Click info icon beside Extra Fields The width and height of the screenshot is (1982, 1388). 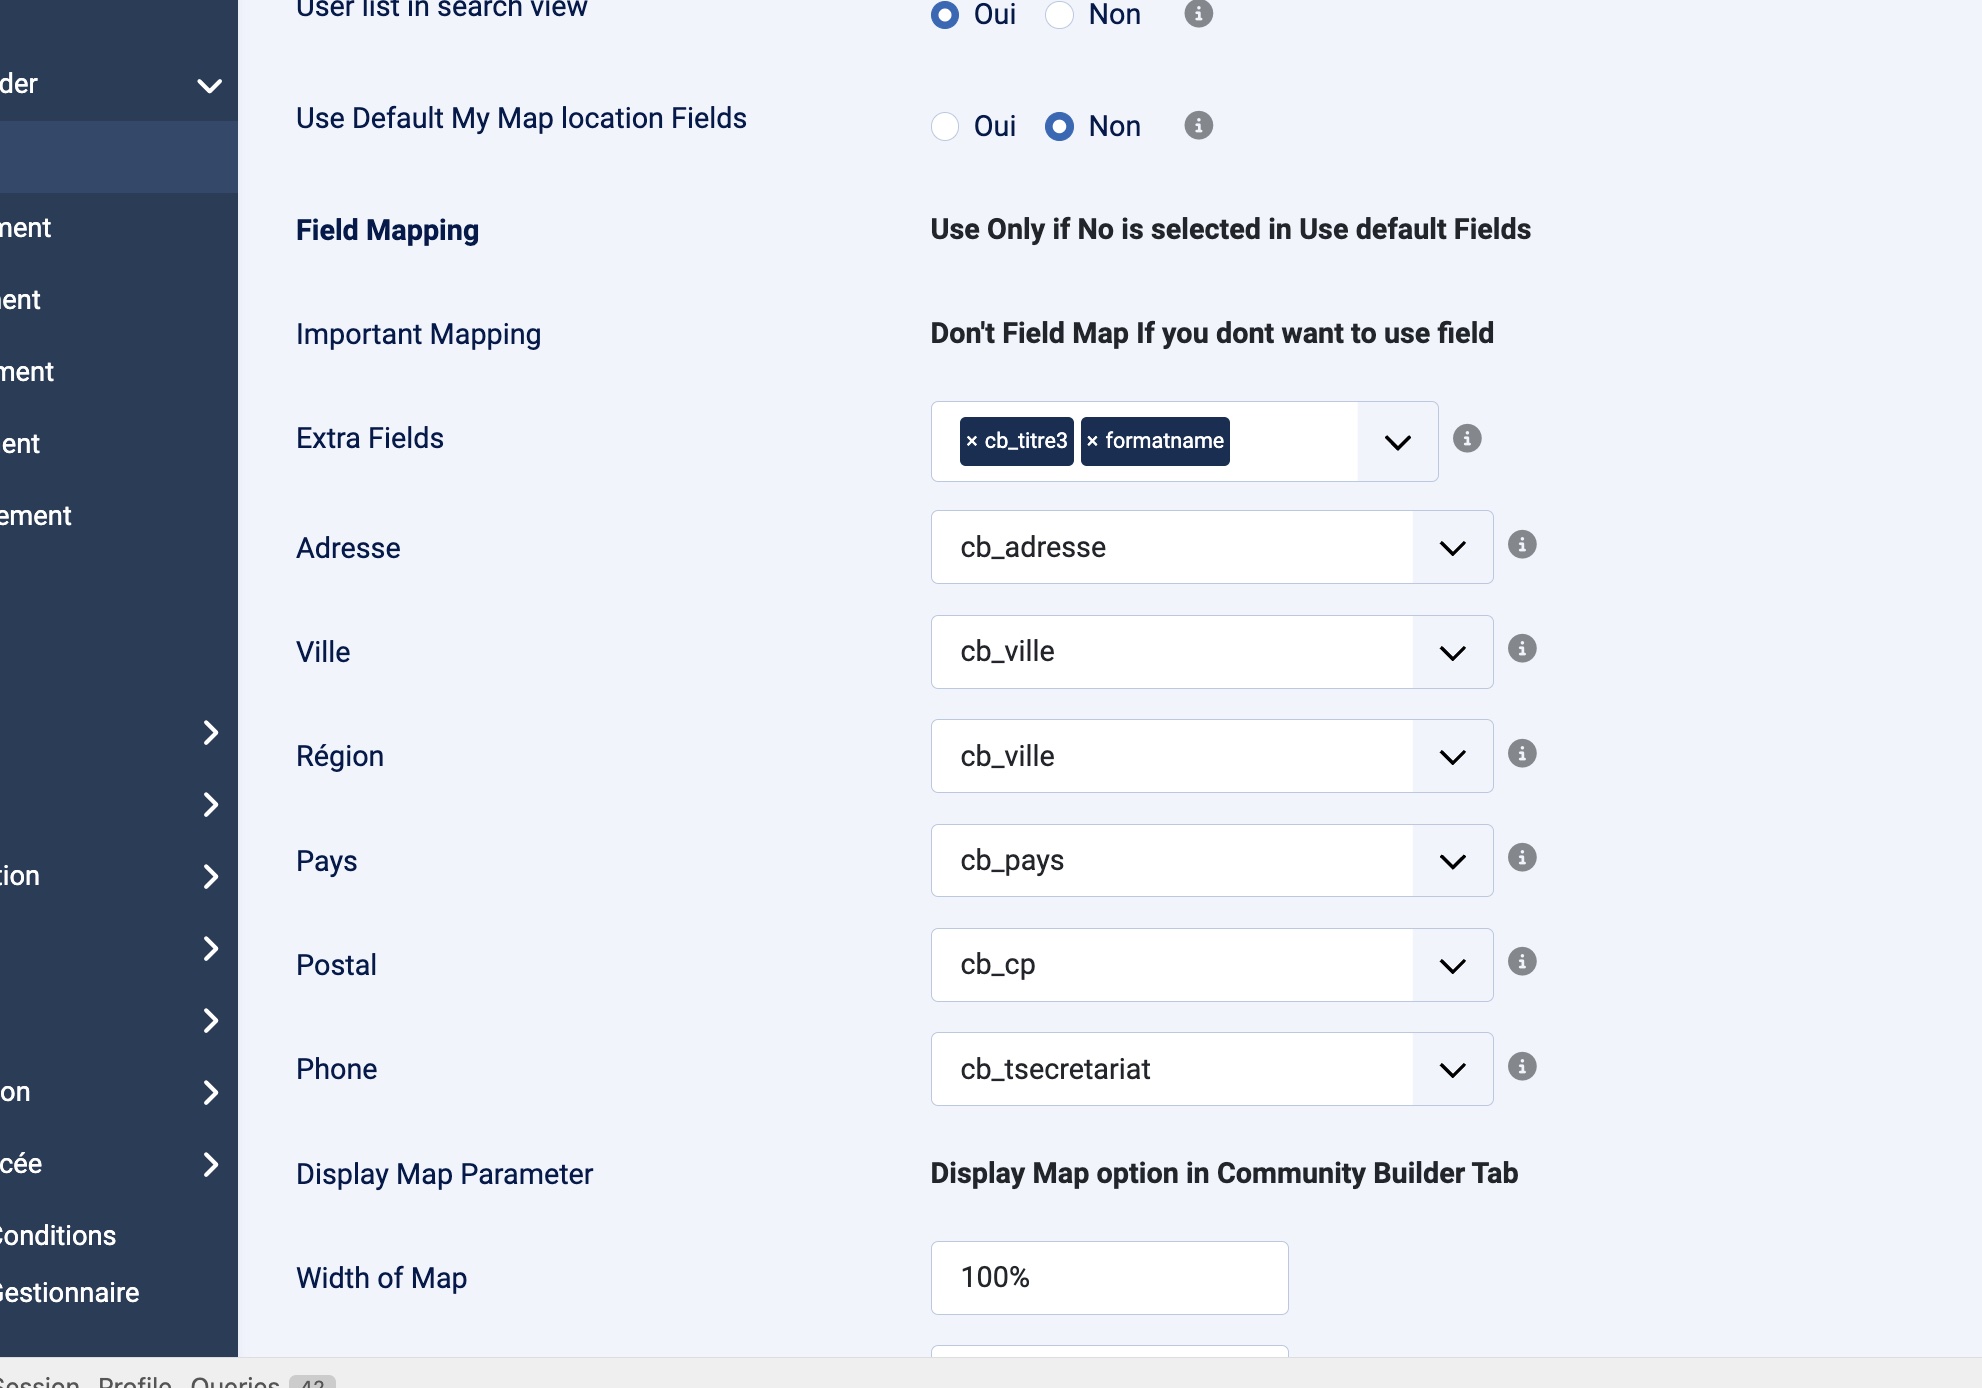1466,439
